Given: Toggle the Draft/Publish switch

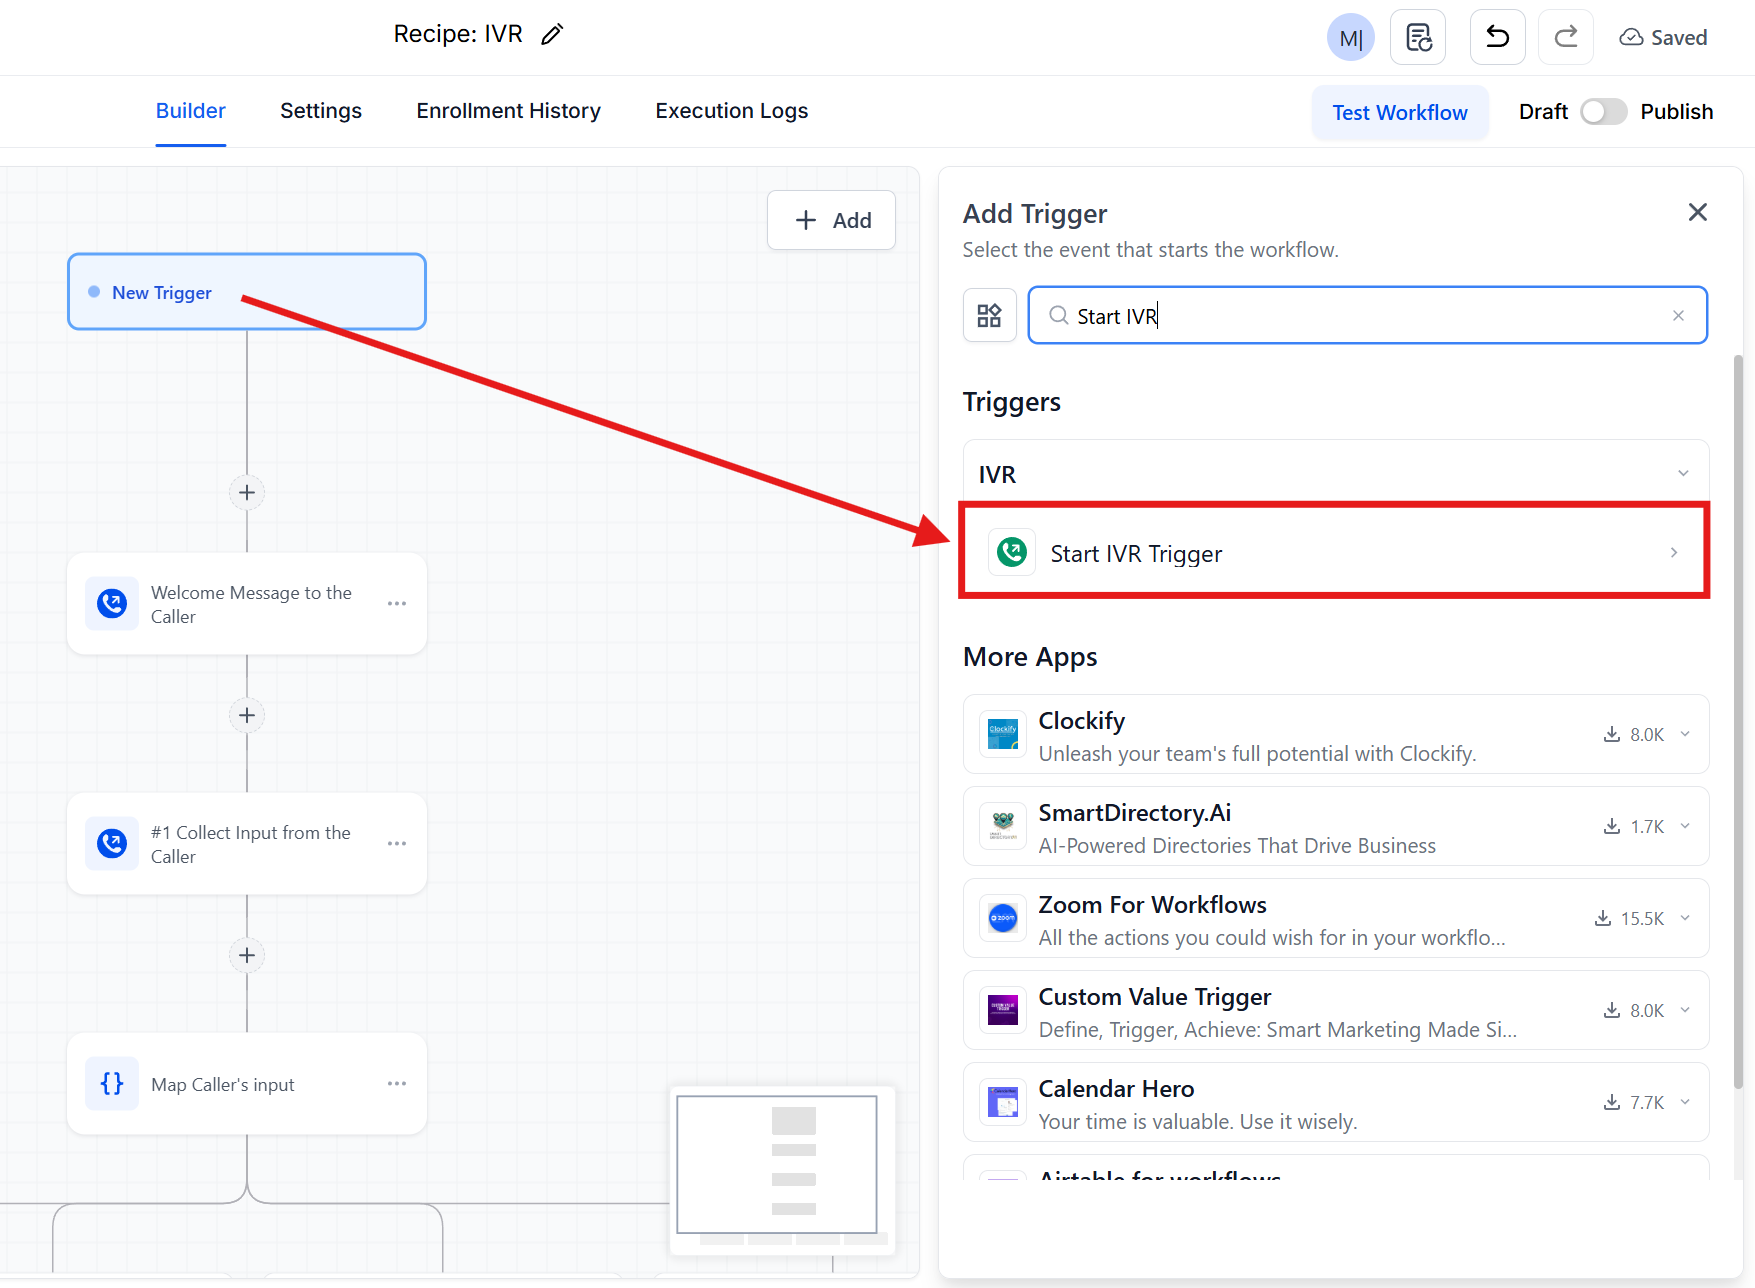Looking at the screenshot, I should (1604, 112).
